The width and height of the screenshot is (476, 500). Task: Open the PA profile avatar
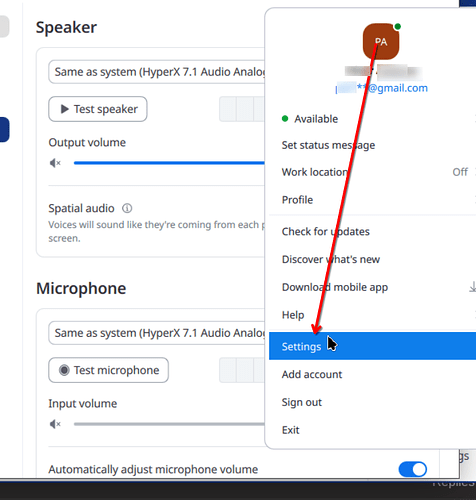pyautogui.click(x=381, y=41)
